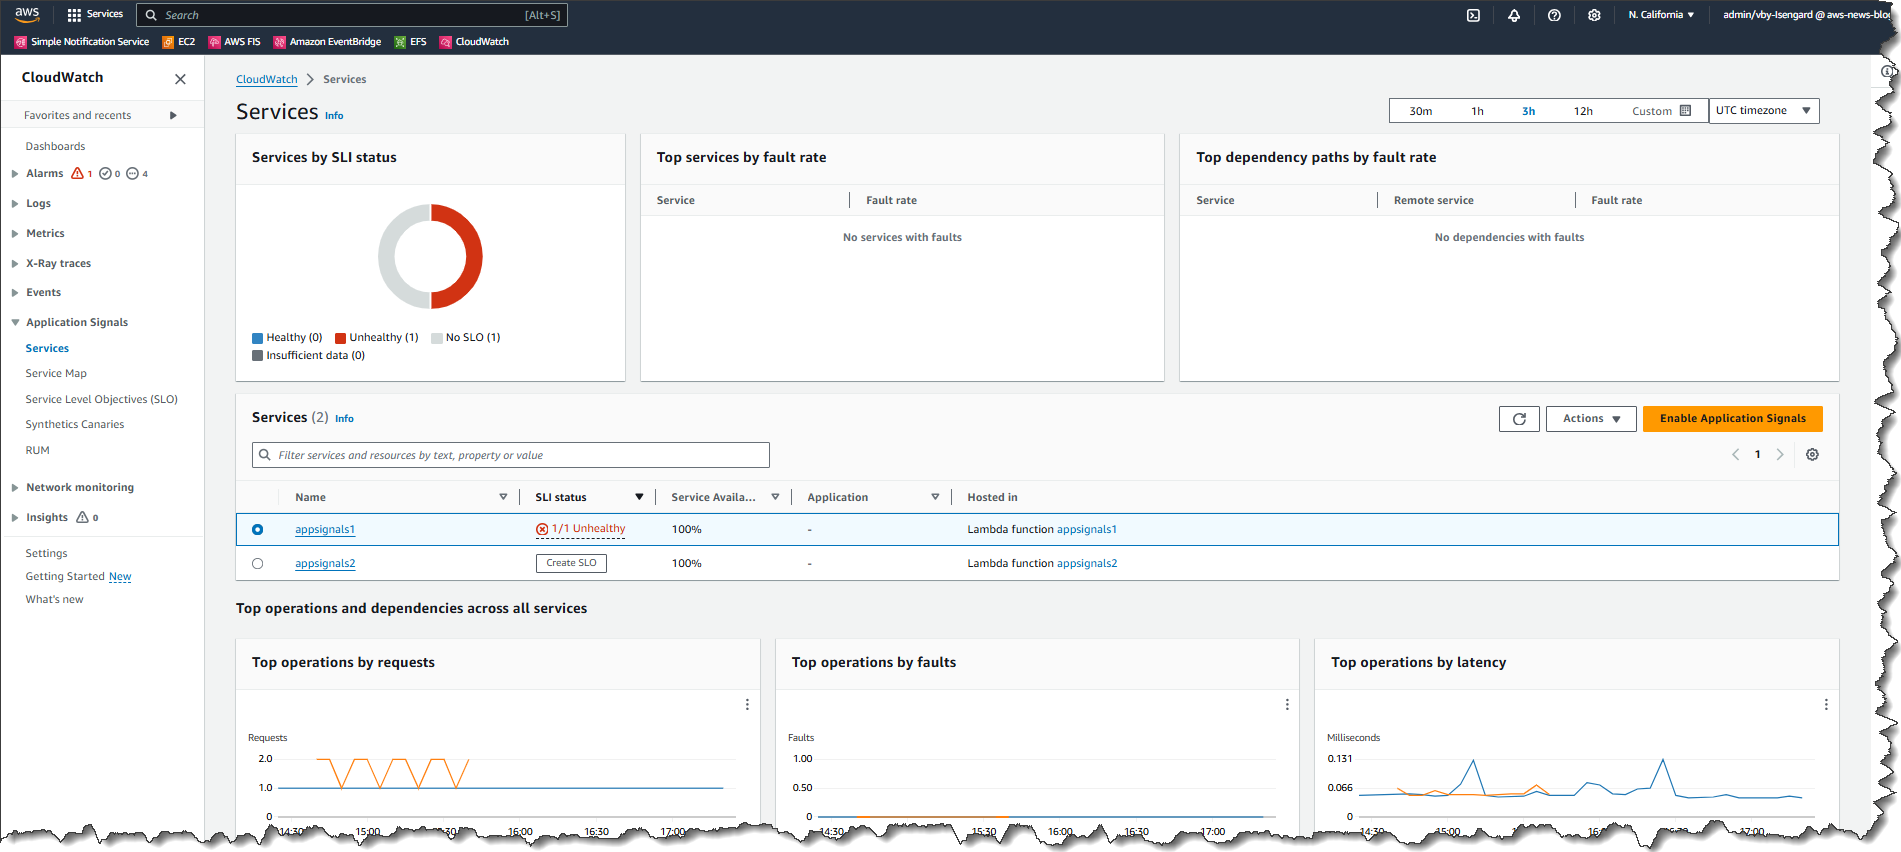
Task: Launch the CloudShell terminal icon
Action: click(1473, 15)
